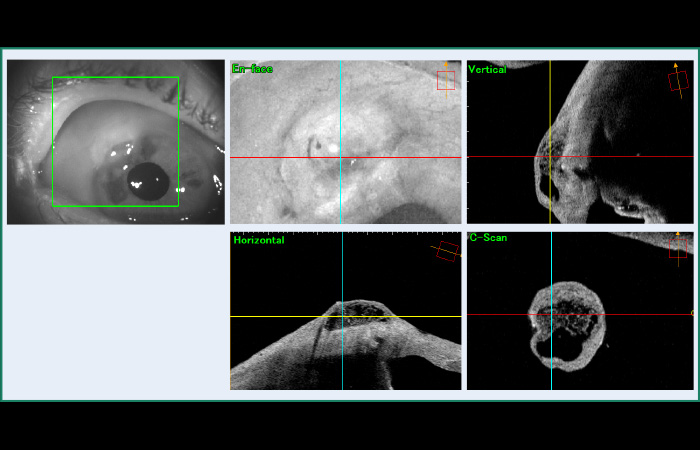Click the red horizontal line in En-face view
The image size is (700, 450).
[346, 158]
